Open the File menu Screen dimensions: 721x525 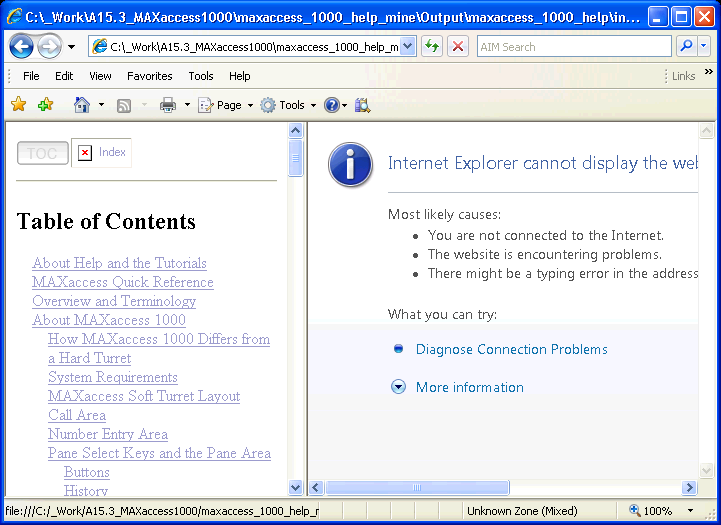[x=31, y=76]
